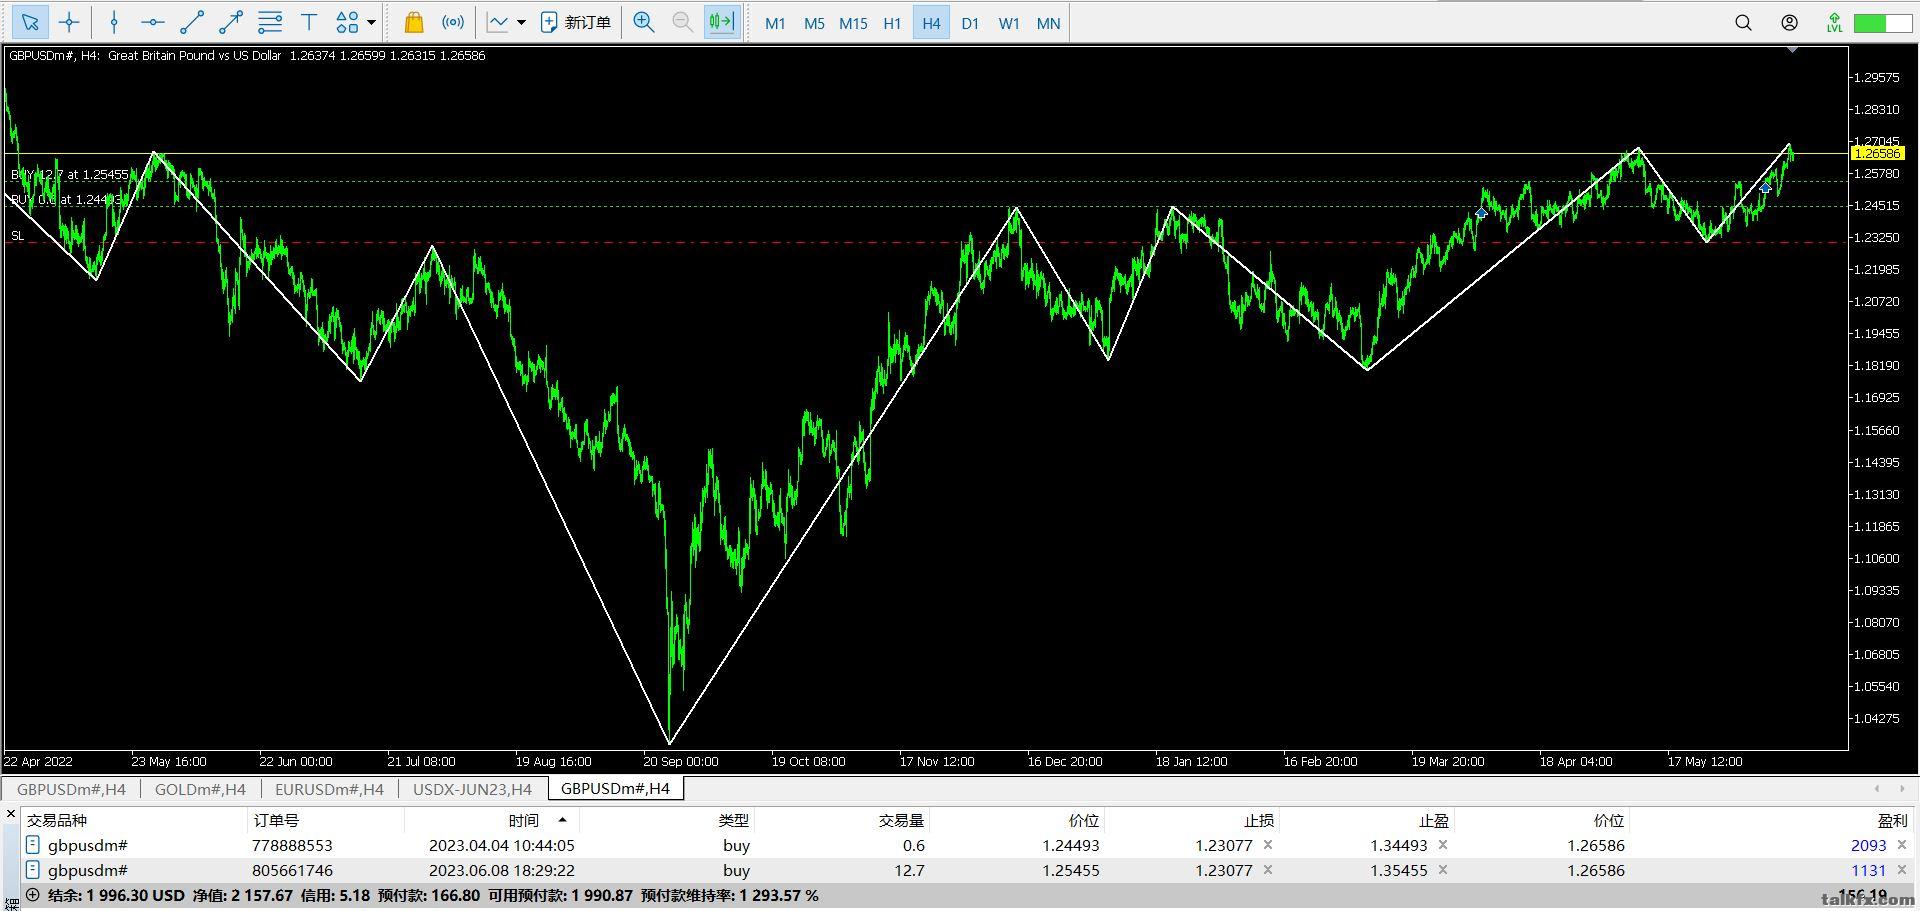Select the active GBPUSDm#,H4 chart tab
Screen dimensions: 1920x911
coord(615,788)
